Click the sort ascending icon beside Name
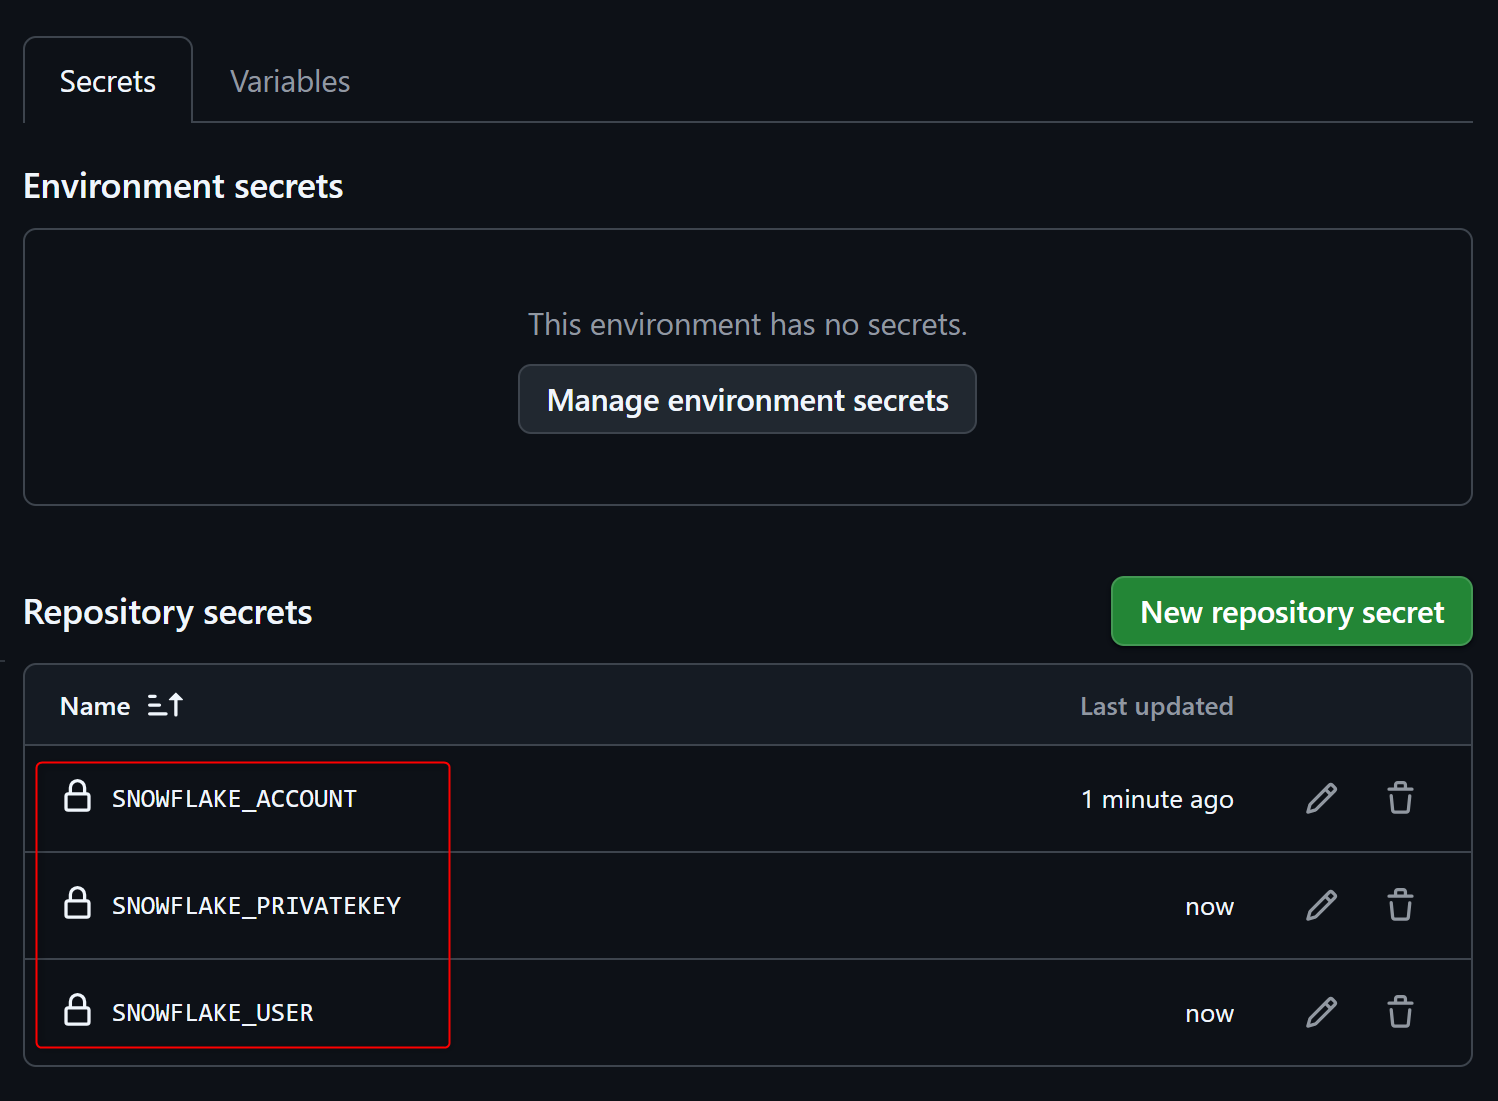1498x1101 pixels. point(165,705)
